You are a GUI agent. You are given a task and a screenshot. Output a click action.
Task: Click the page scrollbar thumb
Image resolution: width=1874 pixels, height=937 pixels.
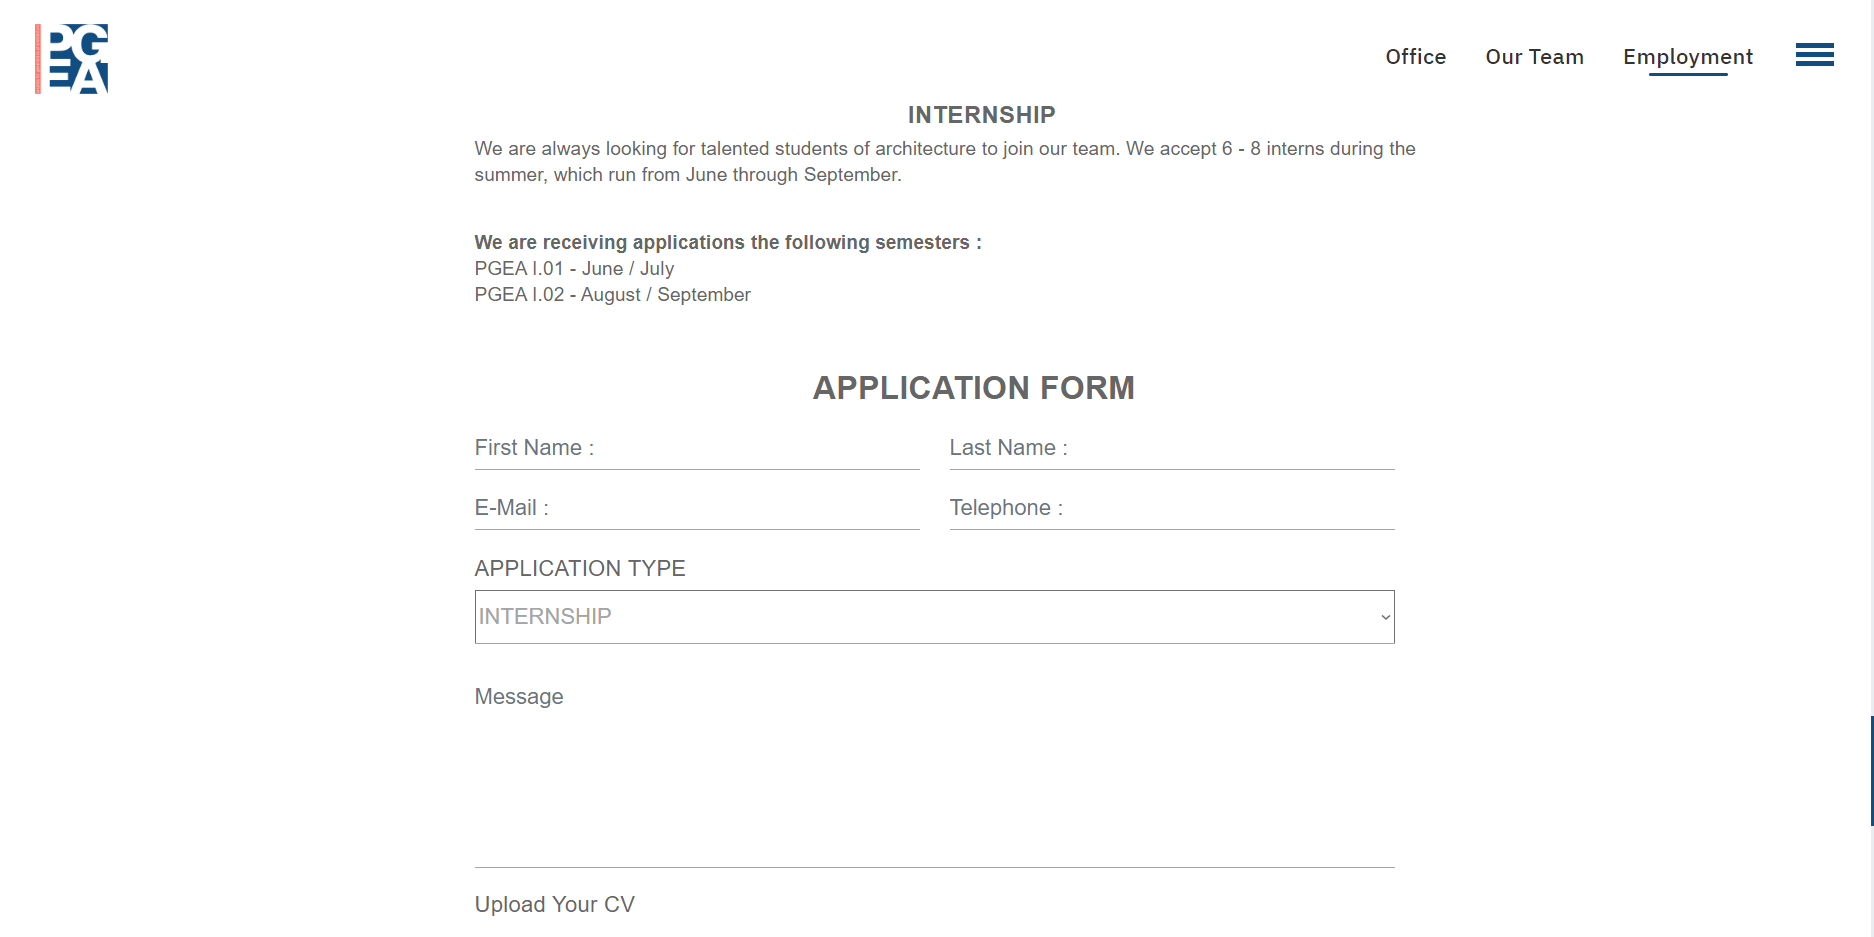1871,770
